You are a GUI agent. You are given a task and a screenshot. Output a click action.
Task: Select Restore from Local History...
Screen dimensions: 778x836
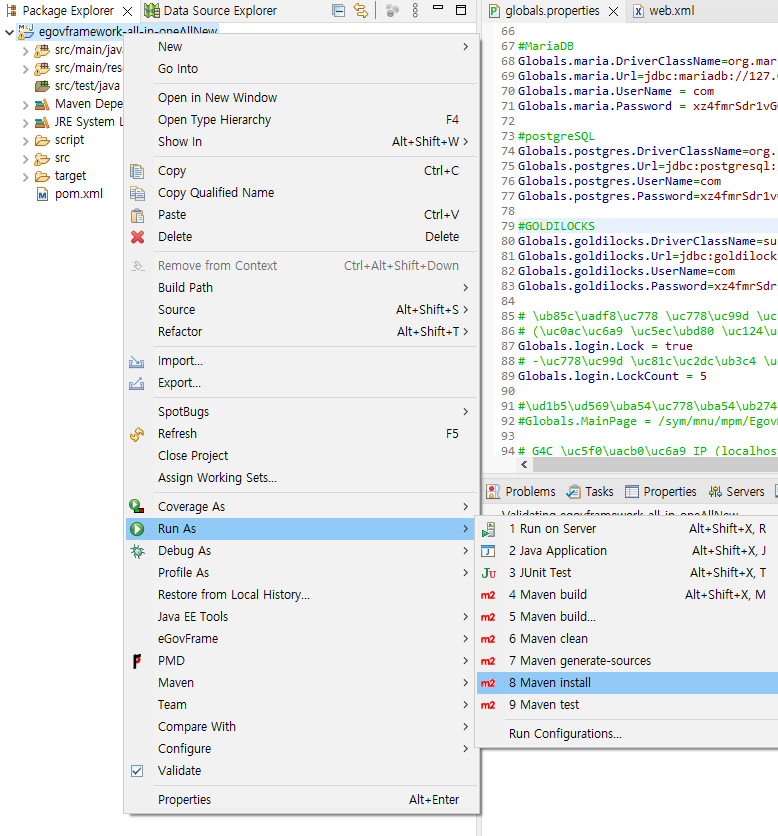coord(301,595)
